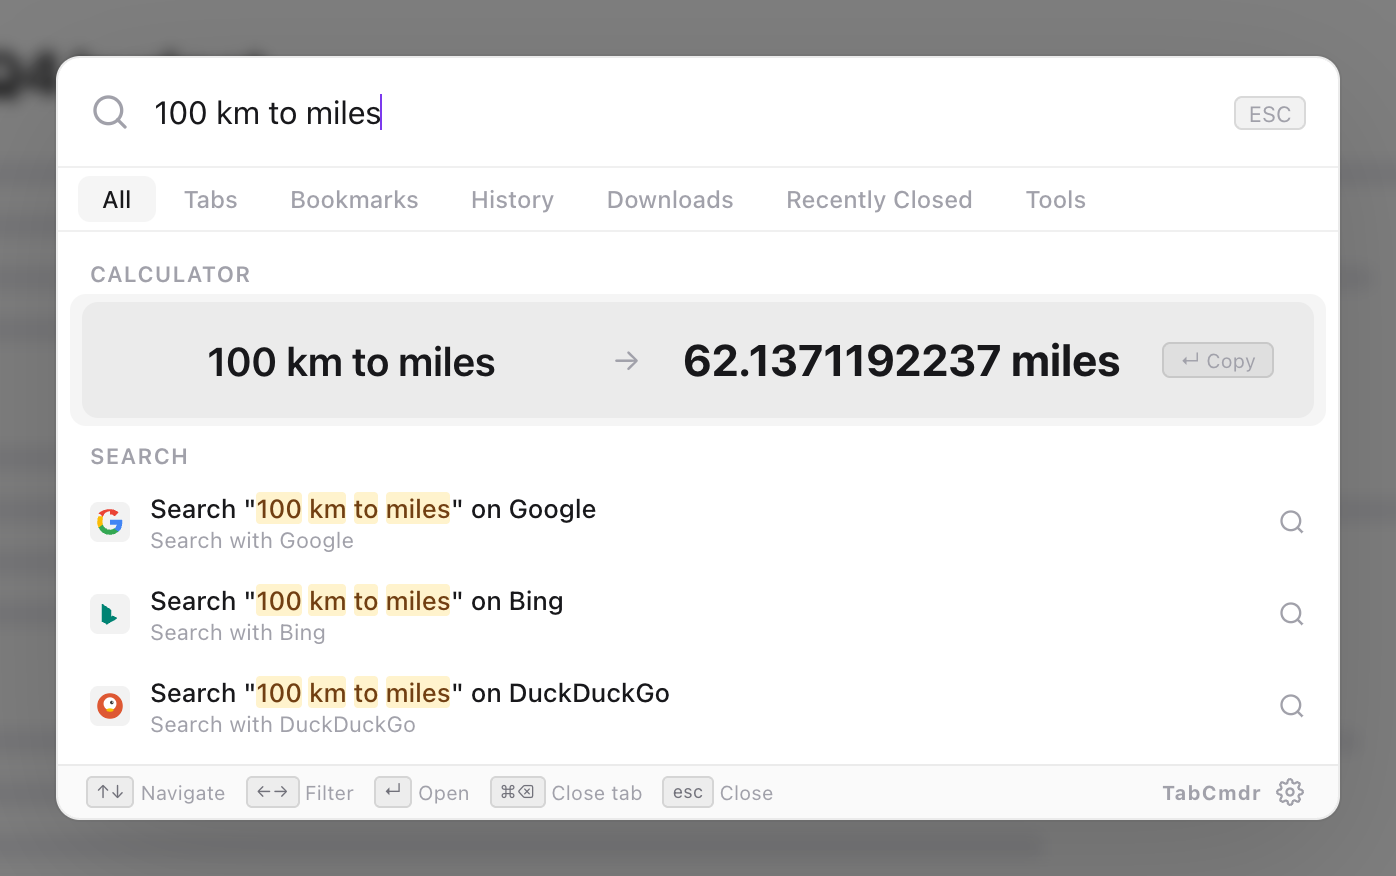Switch to the Recently Closed filter
The image size is (1396, 876).
tap(879, 199)
